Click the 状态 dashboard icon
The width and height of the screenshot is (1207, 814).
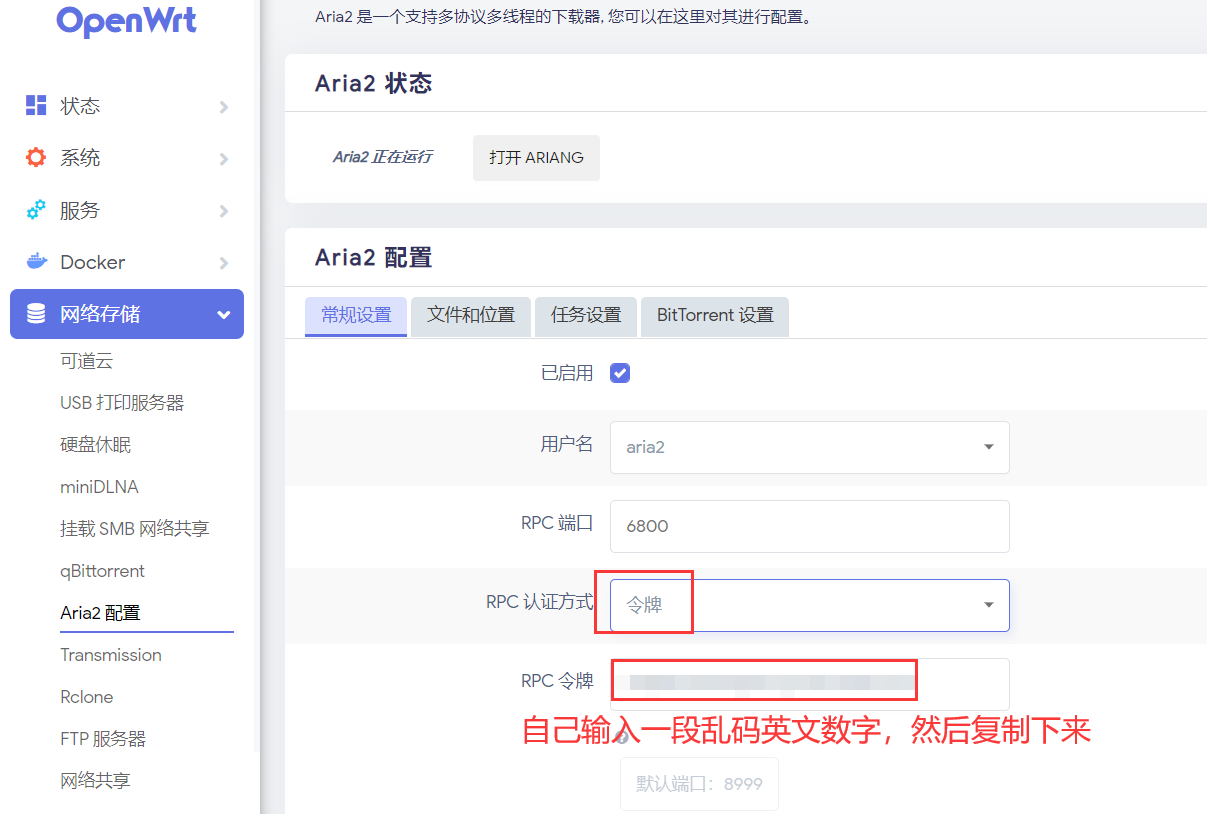(36, 105)
